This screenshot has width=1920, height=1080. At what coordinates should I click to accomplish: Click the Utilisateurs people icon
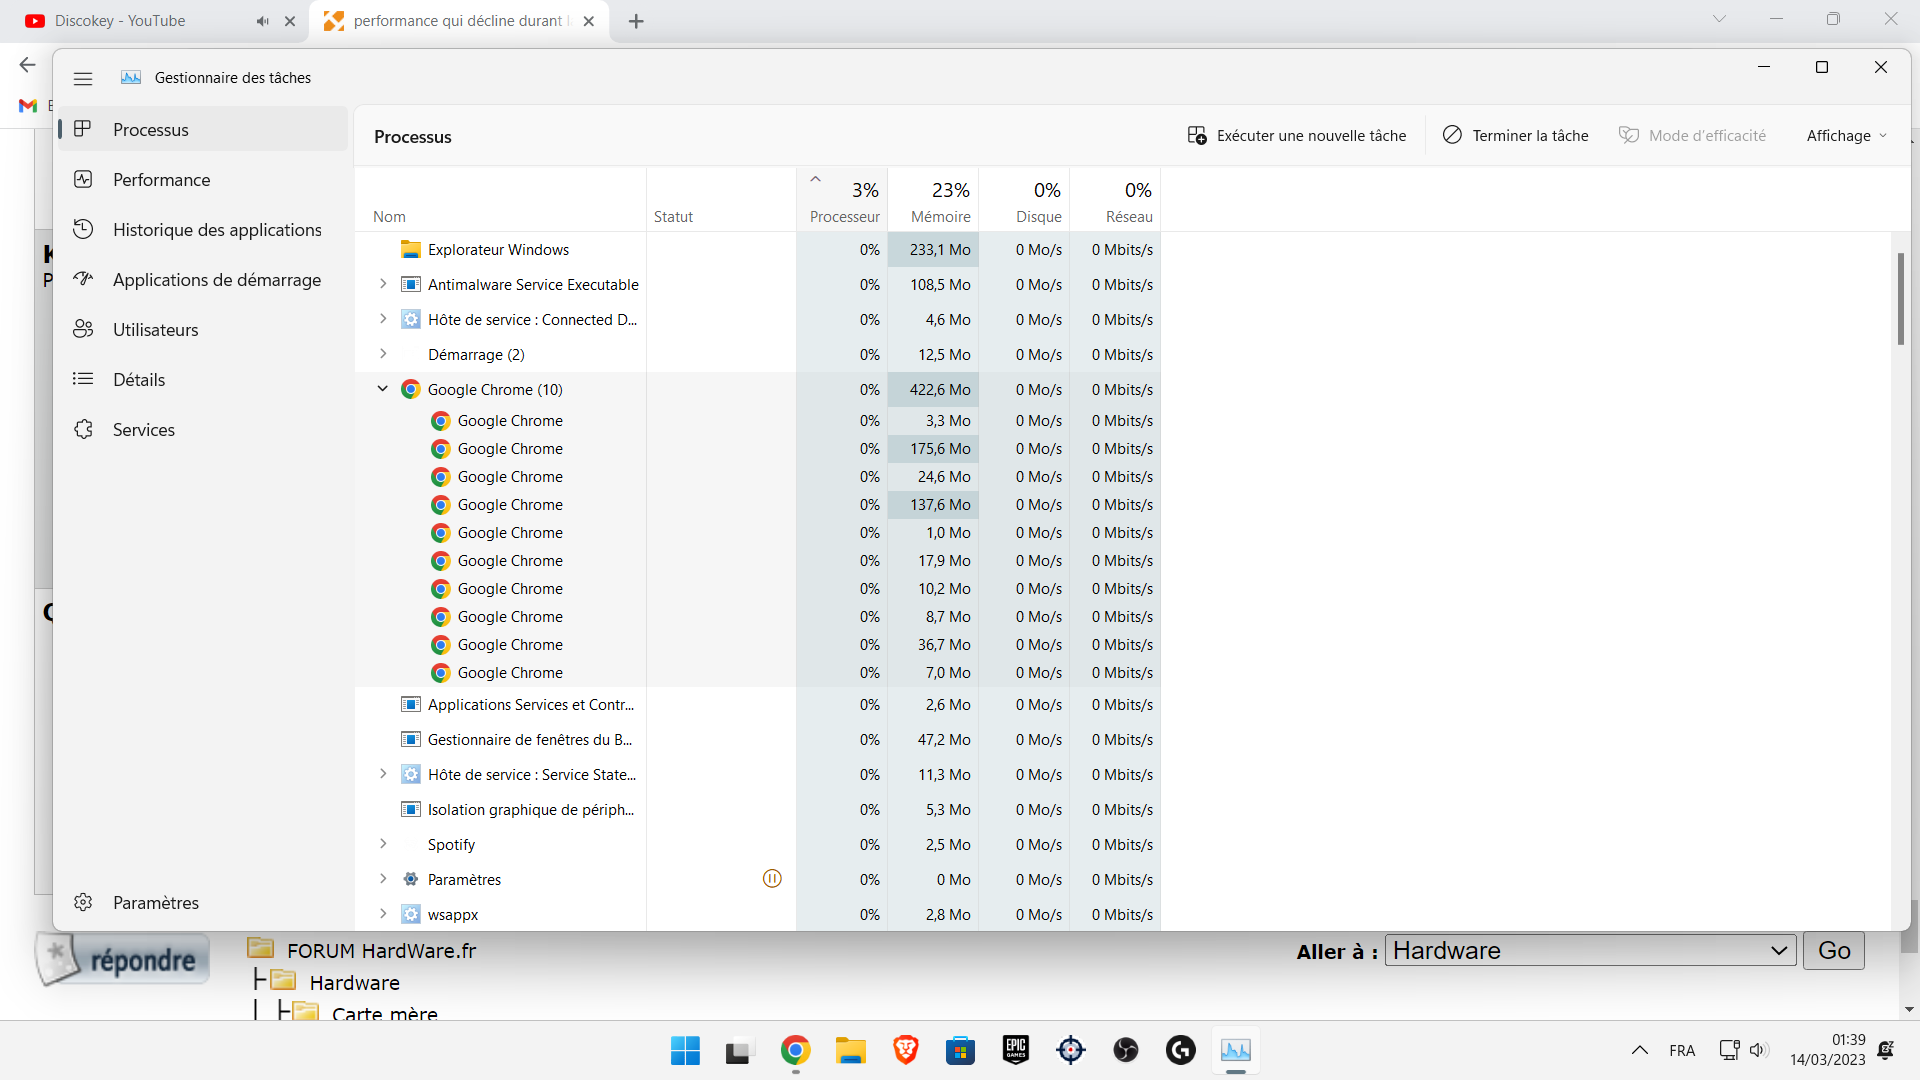[83, 329]
